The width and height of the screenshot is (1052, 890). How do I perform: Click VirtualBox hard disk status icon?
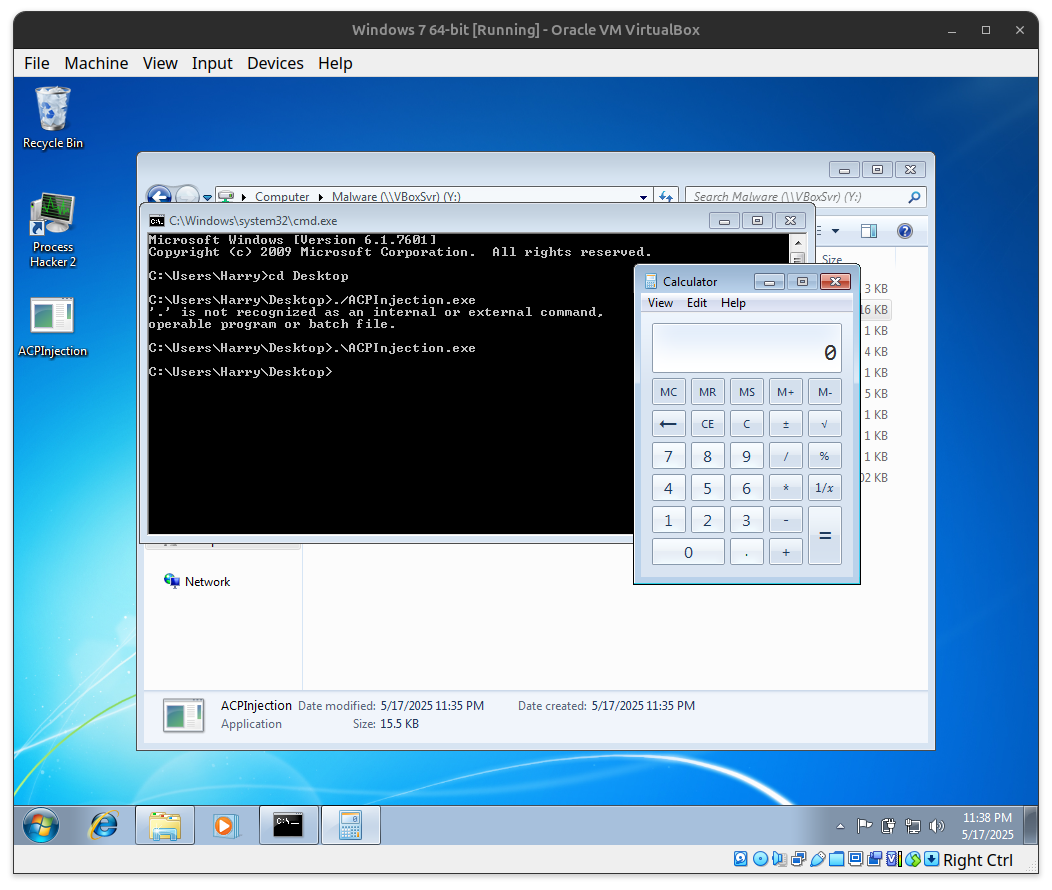(741, 859)
